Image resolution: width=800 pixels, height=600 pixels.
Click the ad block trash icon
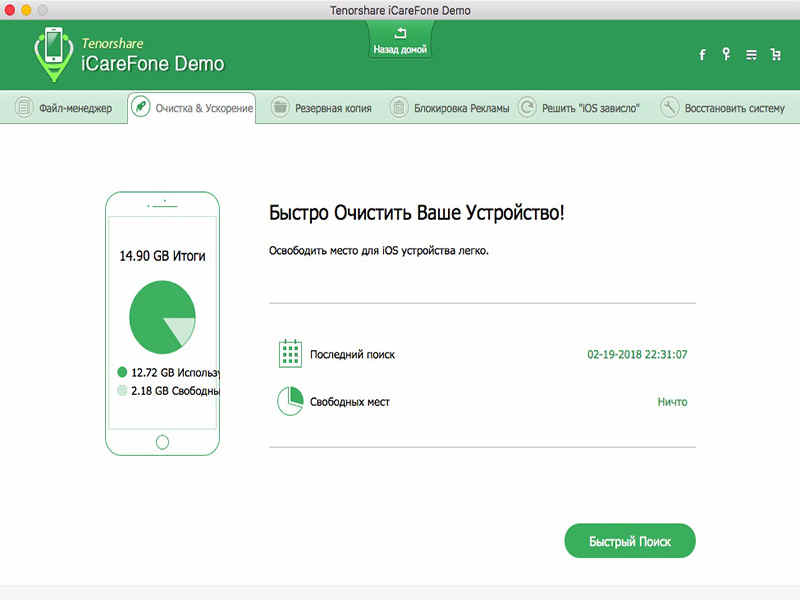coord(399,108)
